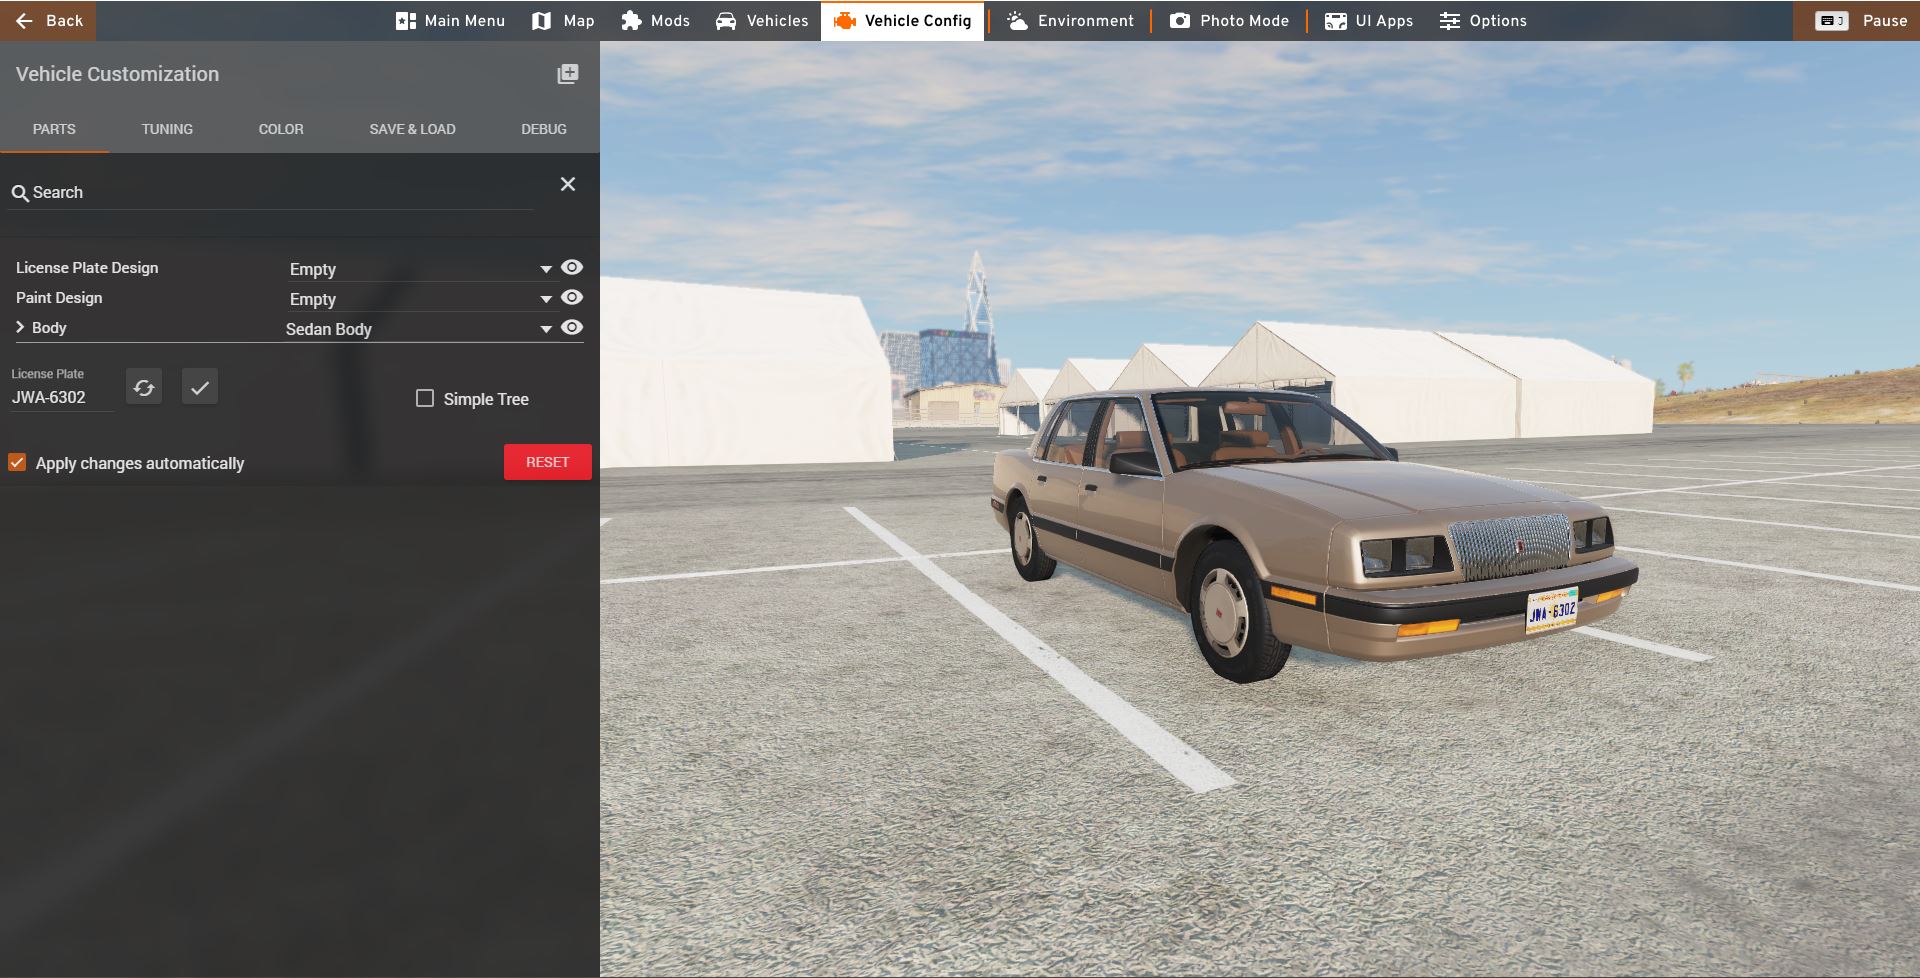Open the Main Menu
Screen dimensions: 1920x978
[x=450, y=21]
